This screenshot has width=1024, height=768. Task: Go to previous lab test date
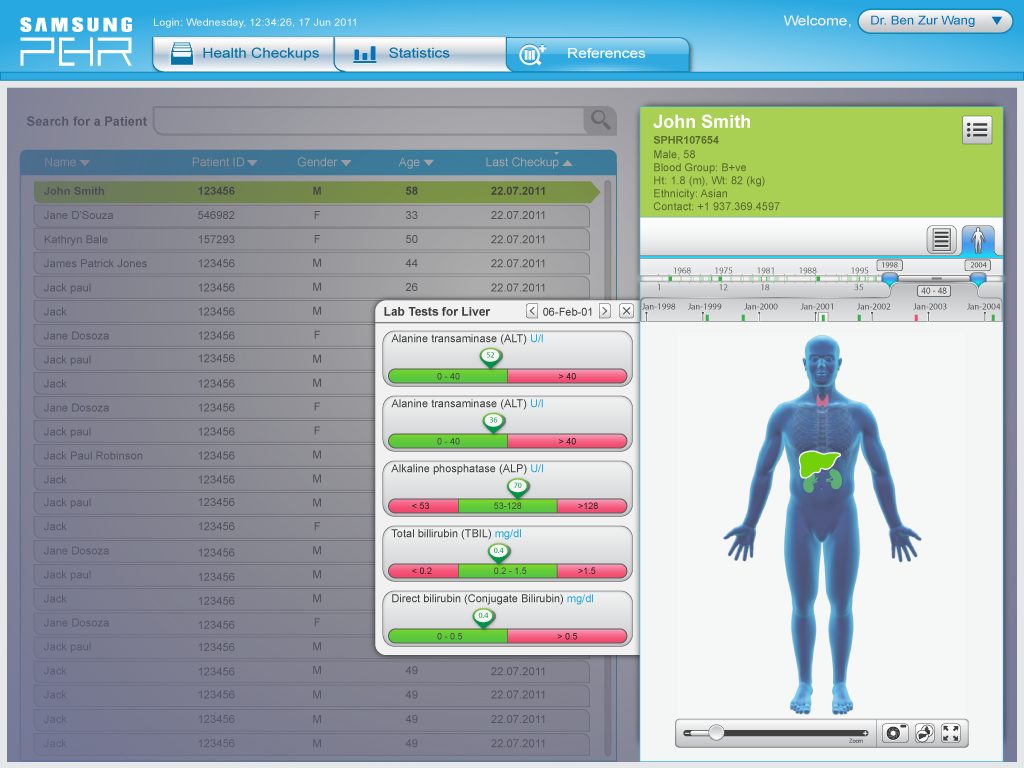click(x=532, y=311)
